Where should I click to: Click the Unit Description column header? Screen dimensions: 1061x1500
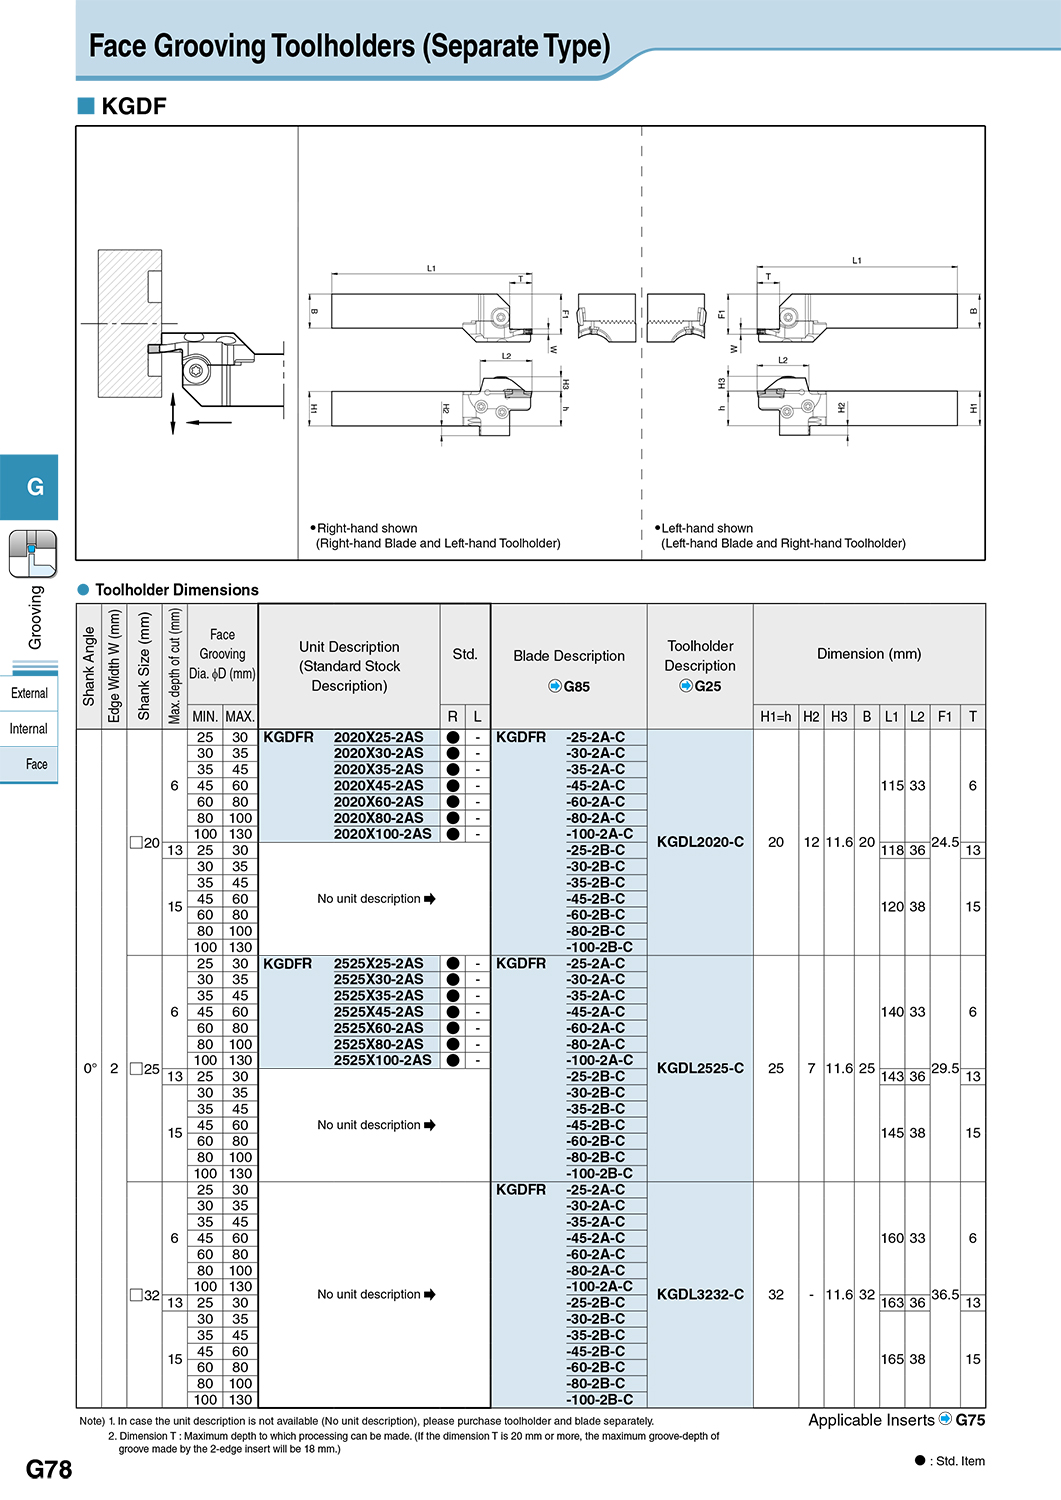click(349, 666)
